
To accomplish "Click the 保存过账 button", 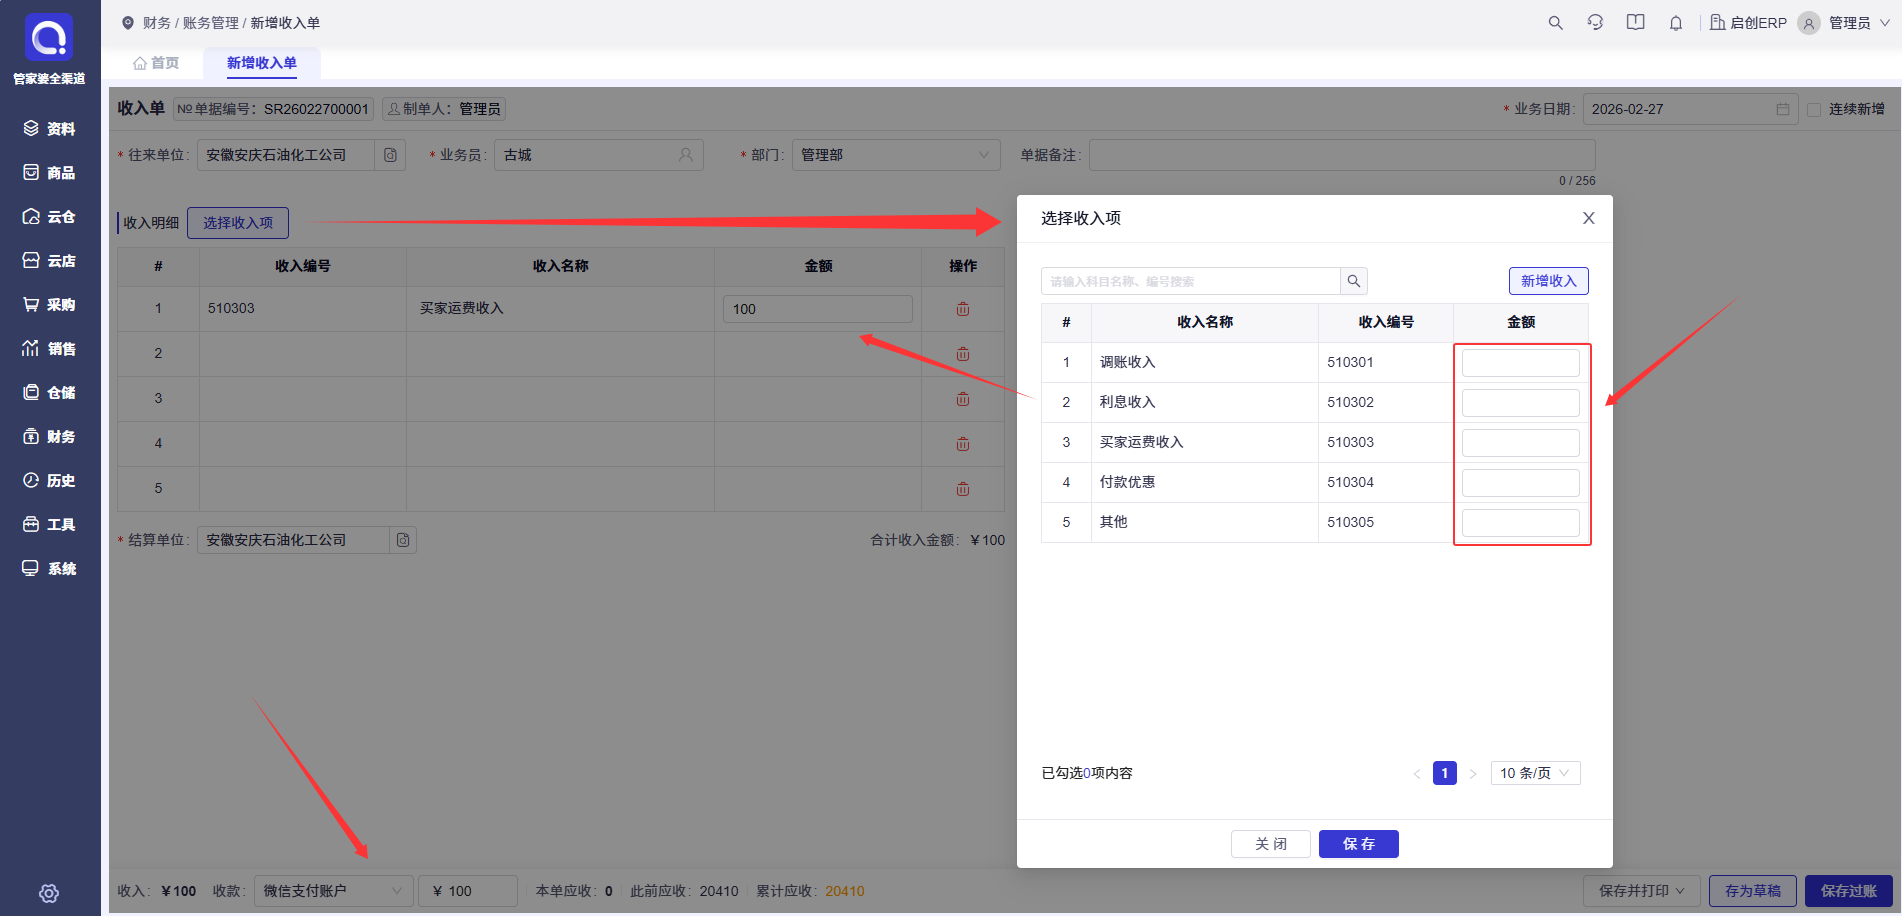I will [x=1849, y=891].
